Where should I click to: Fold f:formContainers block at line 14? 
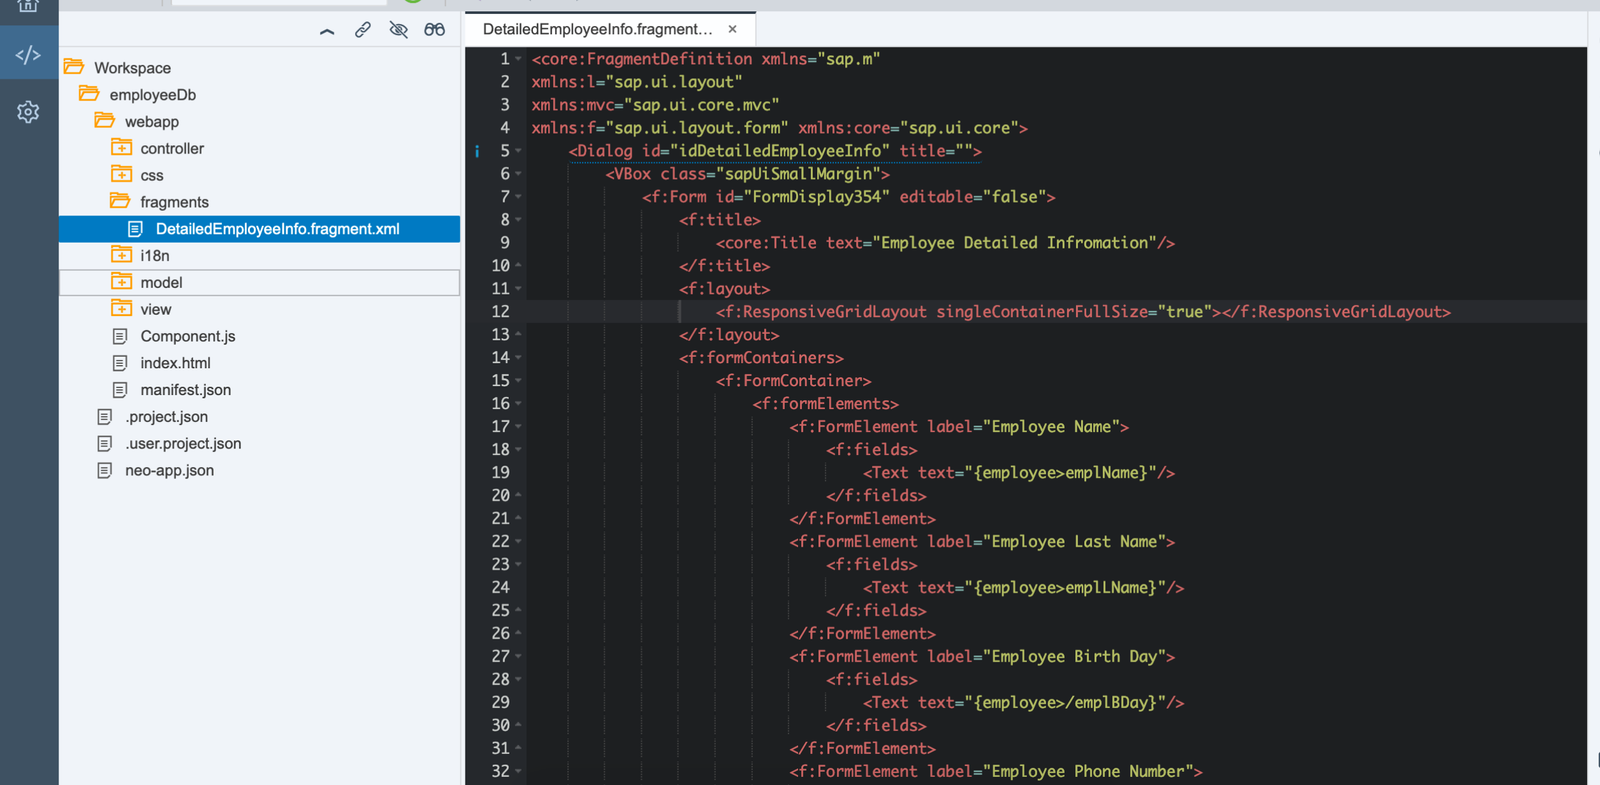click(518, 359)
